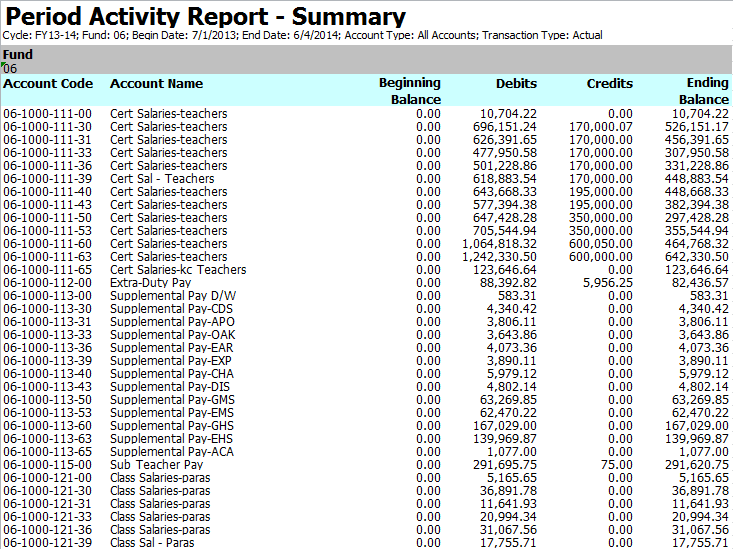Screen dimensions: 733x549
Task: Click the Credits column header
Action: pyautogui.click(x=609, y=84)
